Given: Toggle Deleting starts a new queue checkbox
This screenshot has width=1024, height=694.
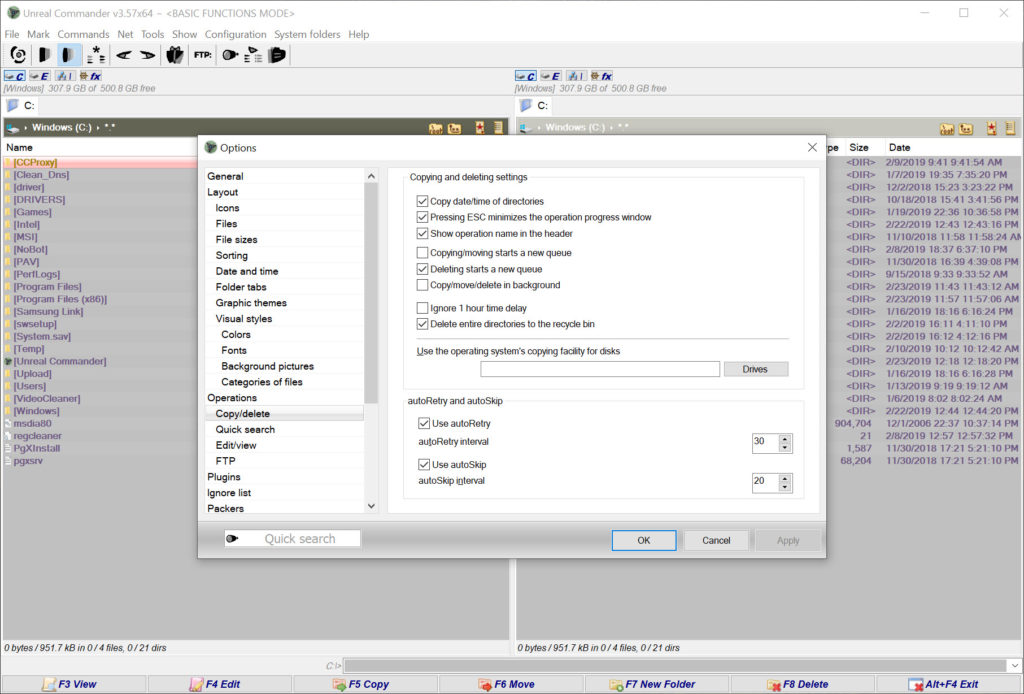Looking at the screenshot, I should pyautogui.click(x=422, y=269).
